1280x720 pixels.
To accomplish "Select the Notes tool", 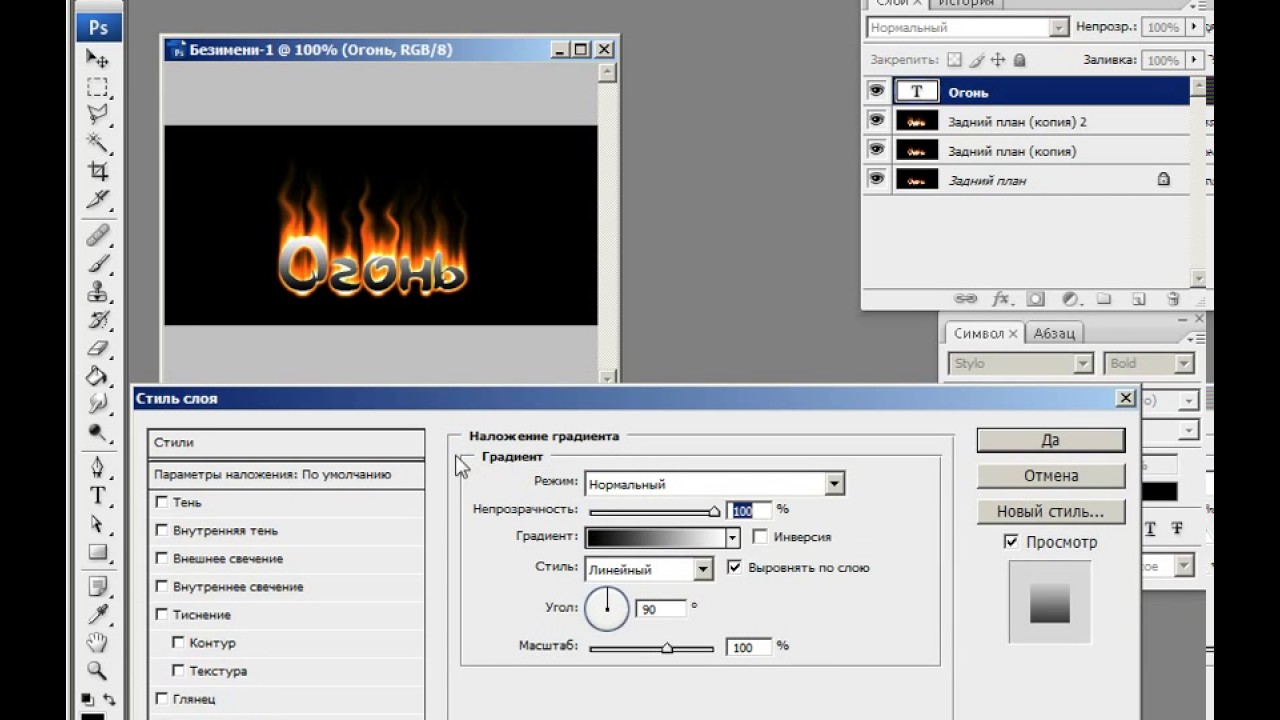I will click(97, 587).
